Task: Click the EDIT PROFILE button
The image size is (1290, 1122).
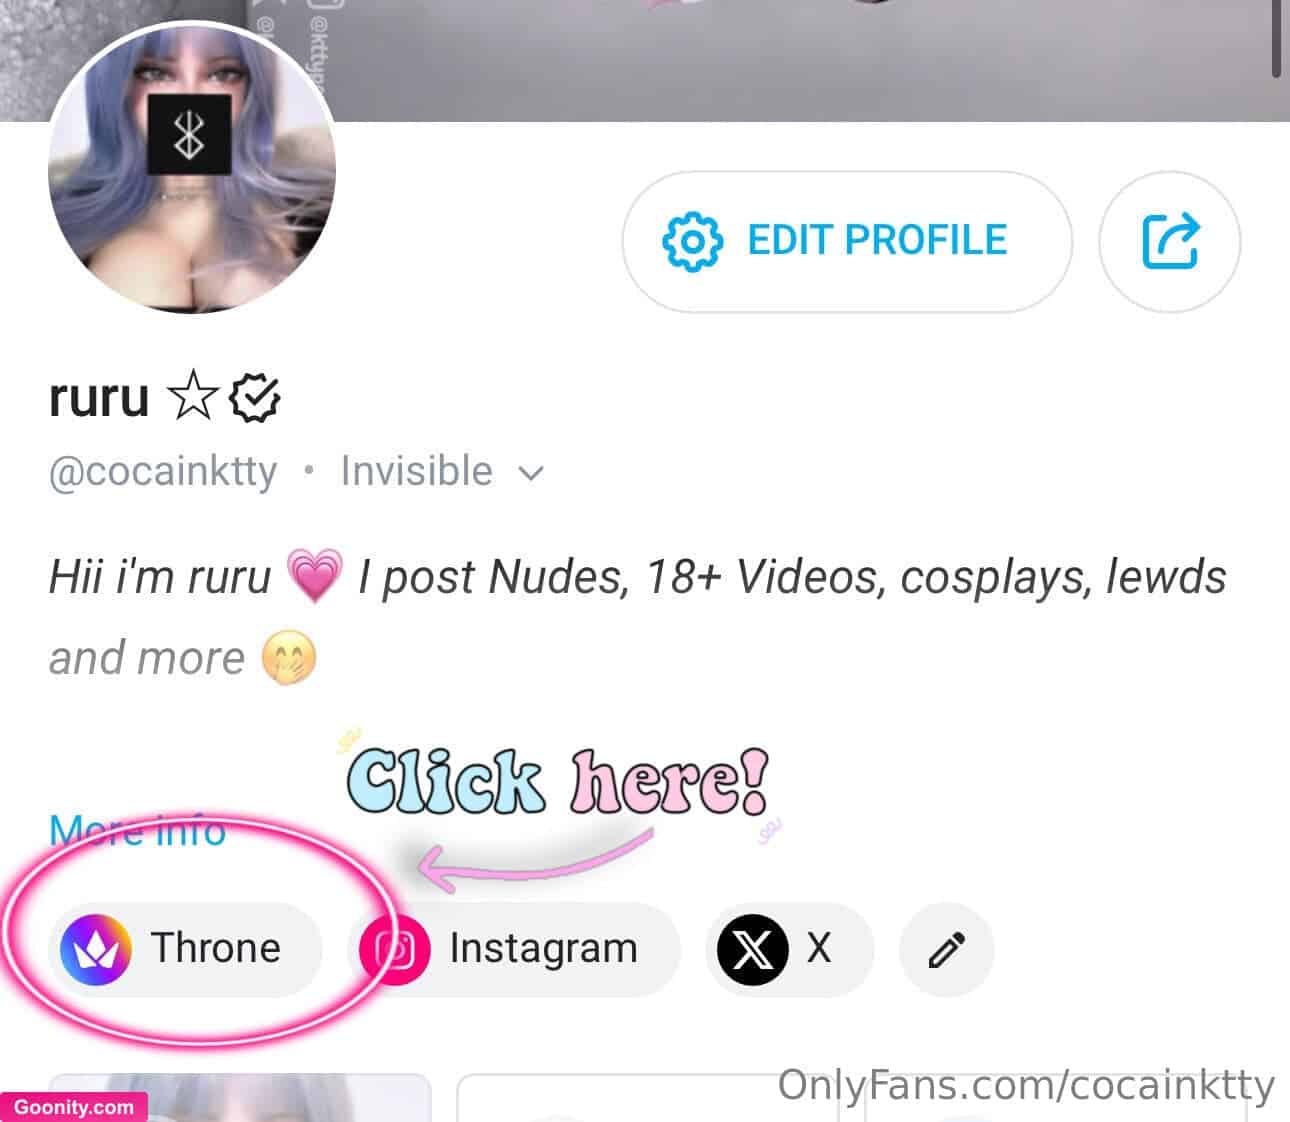Action: 847,241
